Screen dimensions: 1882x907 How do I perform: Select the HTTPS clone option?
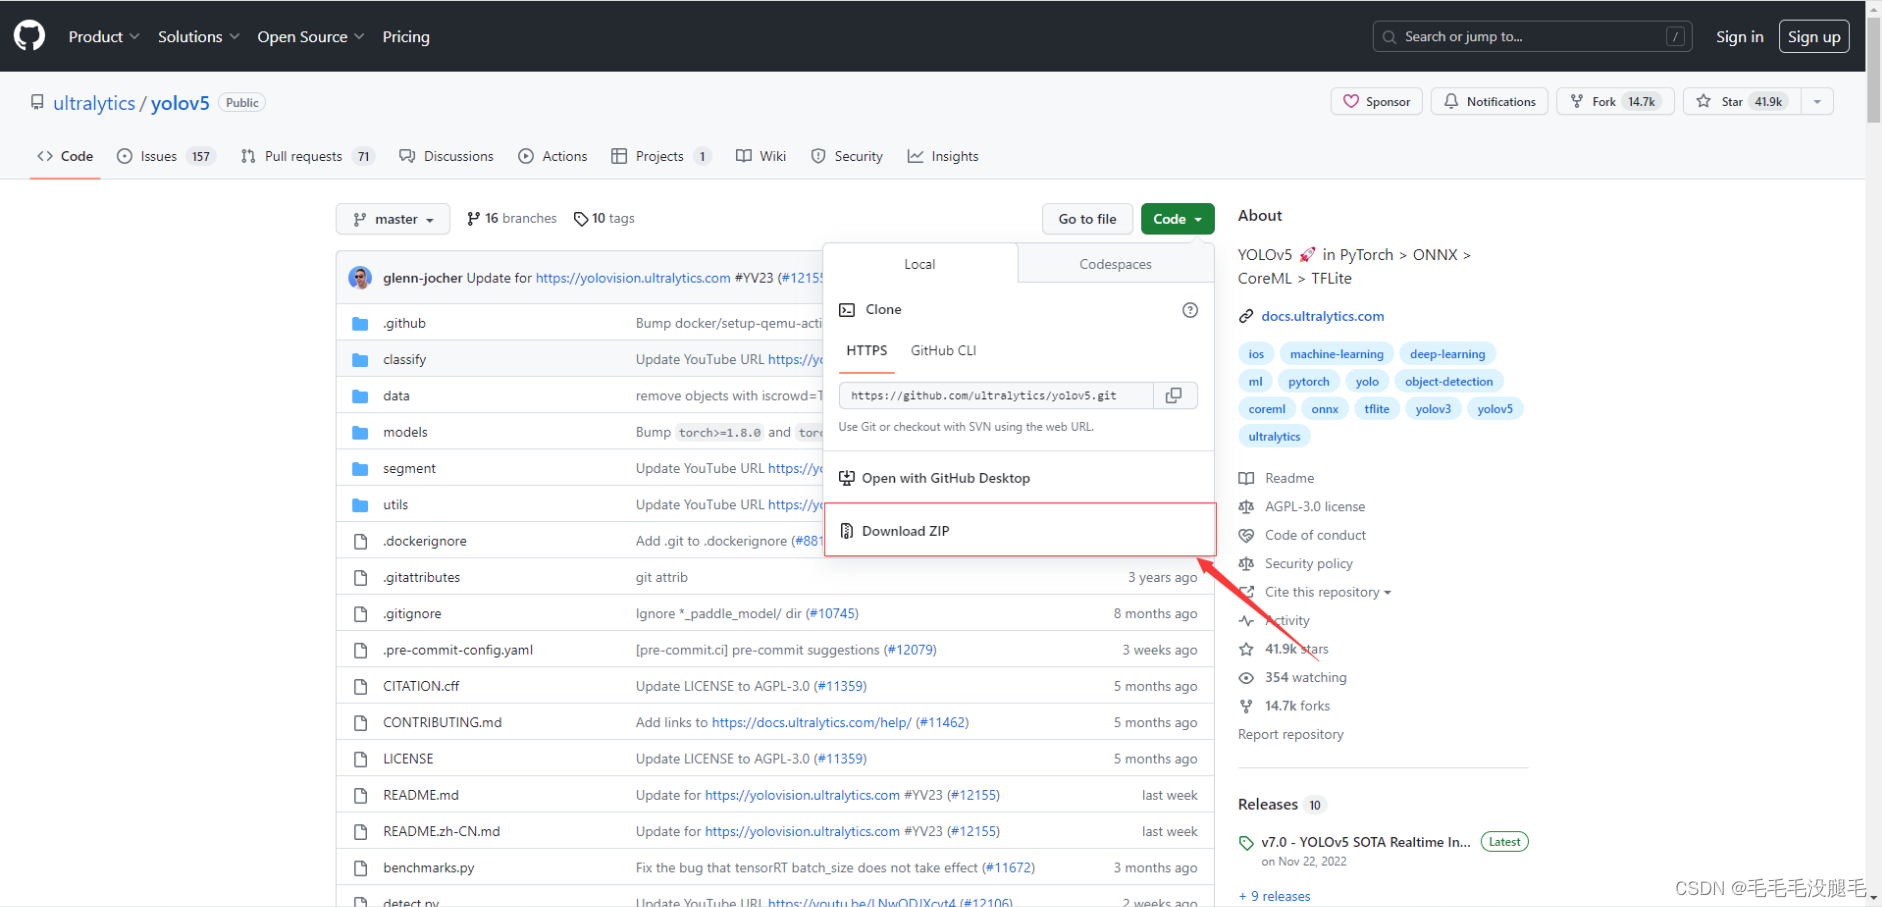click(x=867, y=351)
